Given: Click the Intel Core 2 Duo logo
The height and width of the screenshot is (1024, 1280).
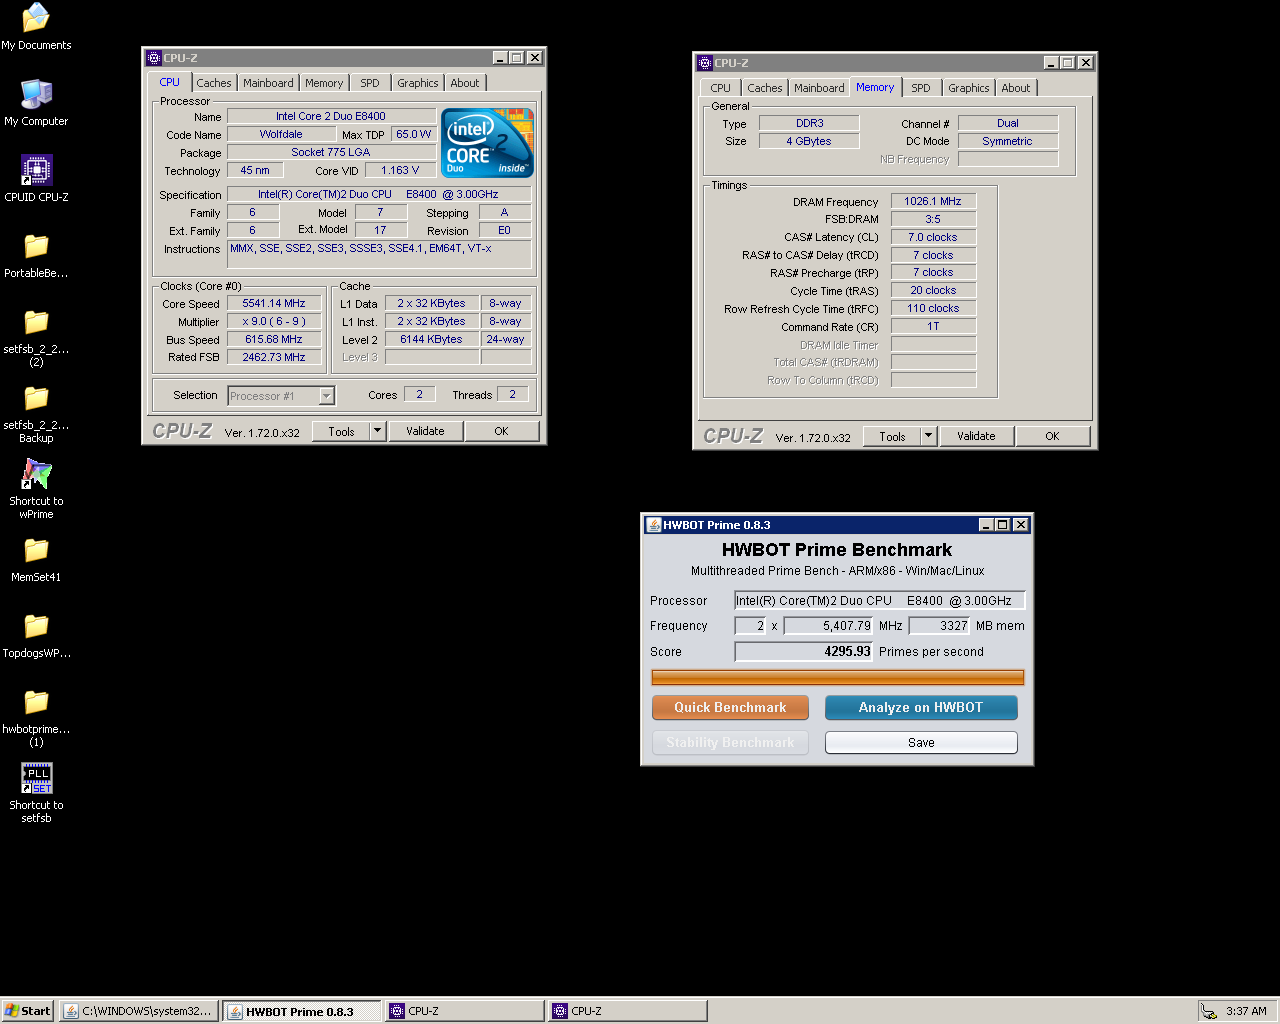Looking at the screenshot, I should pyautogui.click(x=488, y=143).
